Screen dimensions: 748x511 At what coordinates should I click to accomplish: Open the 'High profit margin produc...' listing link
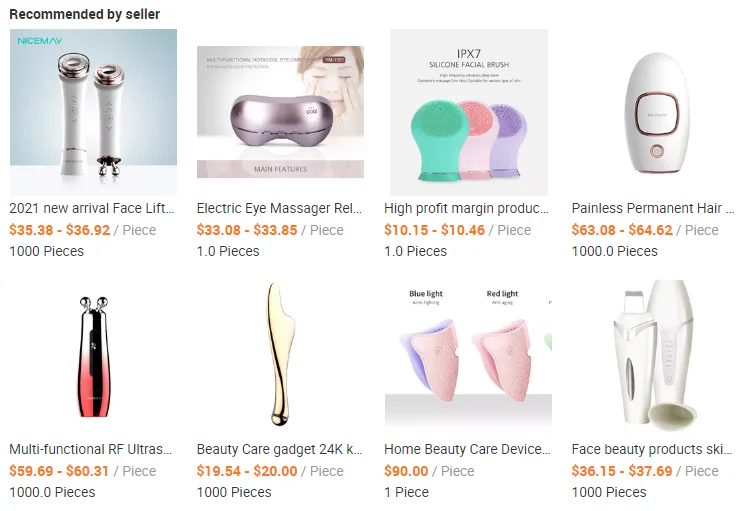pos(467,208)
